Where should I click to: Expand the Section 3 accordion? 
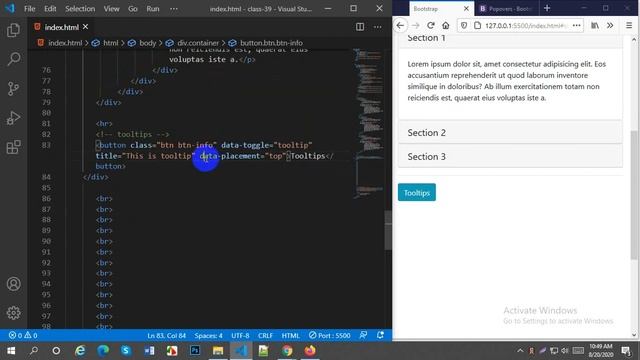point(510,156)
